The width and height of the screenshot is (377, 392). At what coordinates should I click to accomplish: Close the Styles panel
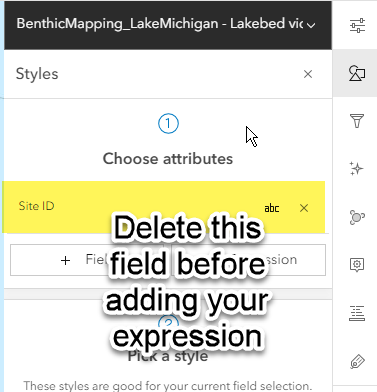[x=308, y=74]
